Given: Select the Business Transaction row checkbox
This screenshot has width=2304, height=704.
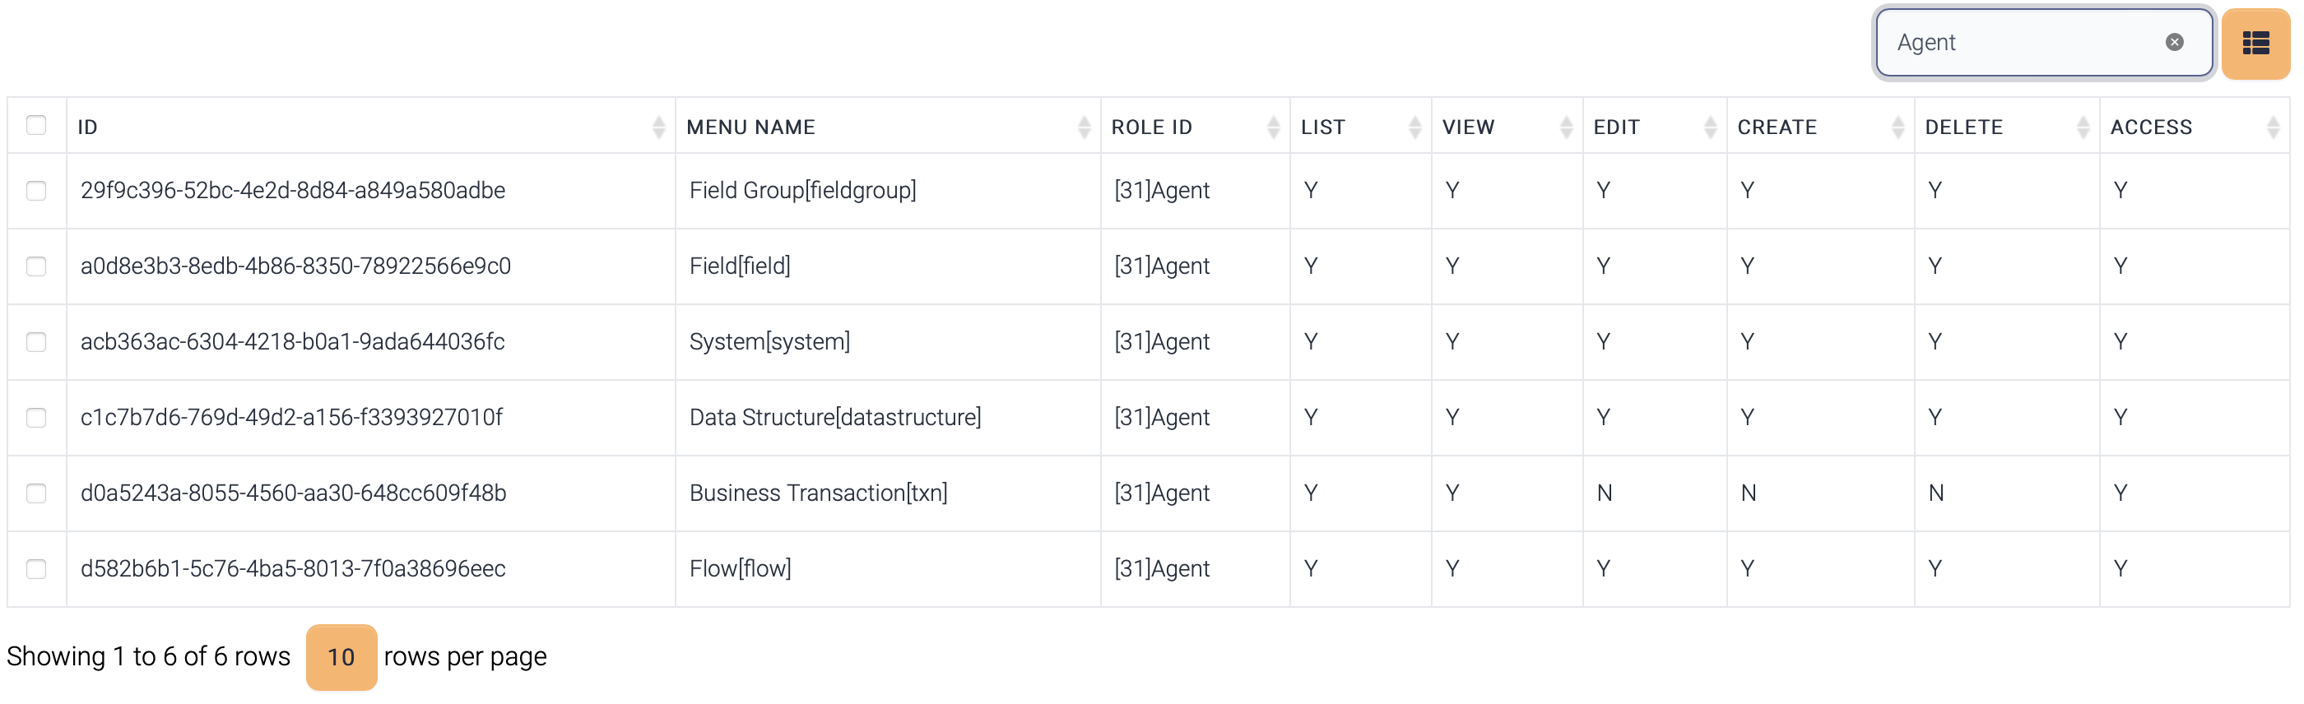Looking at the screenshot, I should tap(37, 493).
